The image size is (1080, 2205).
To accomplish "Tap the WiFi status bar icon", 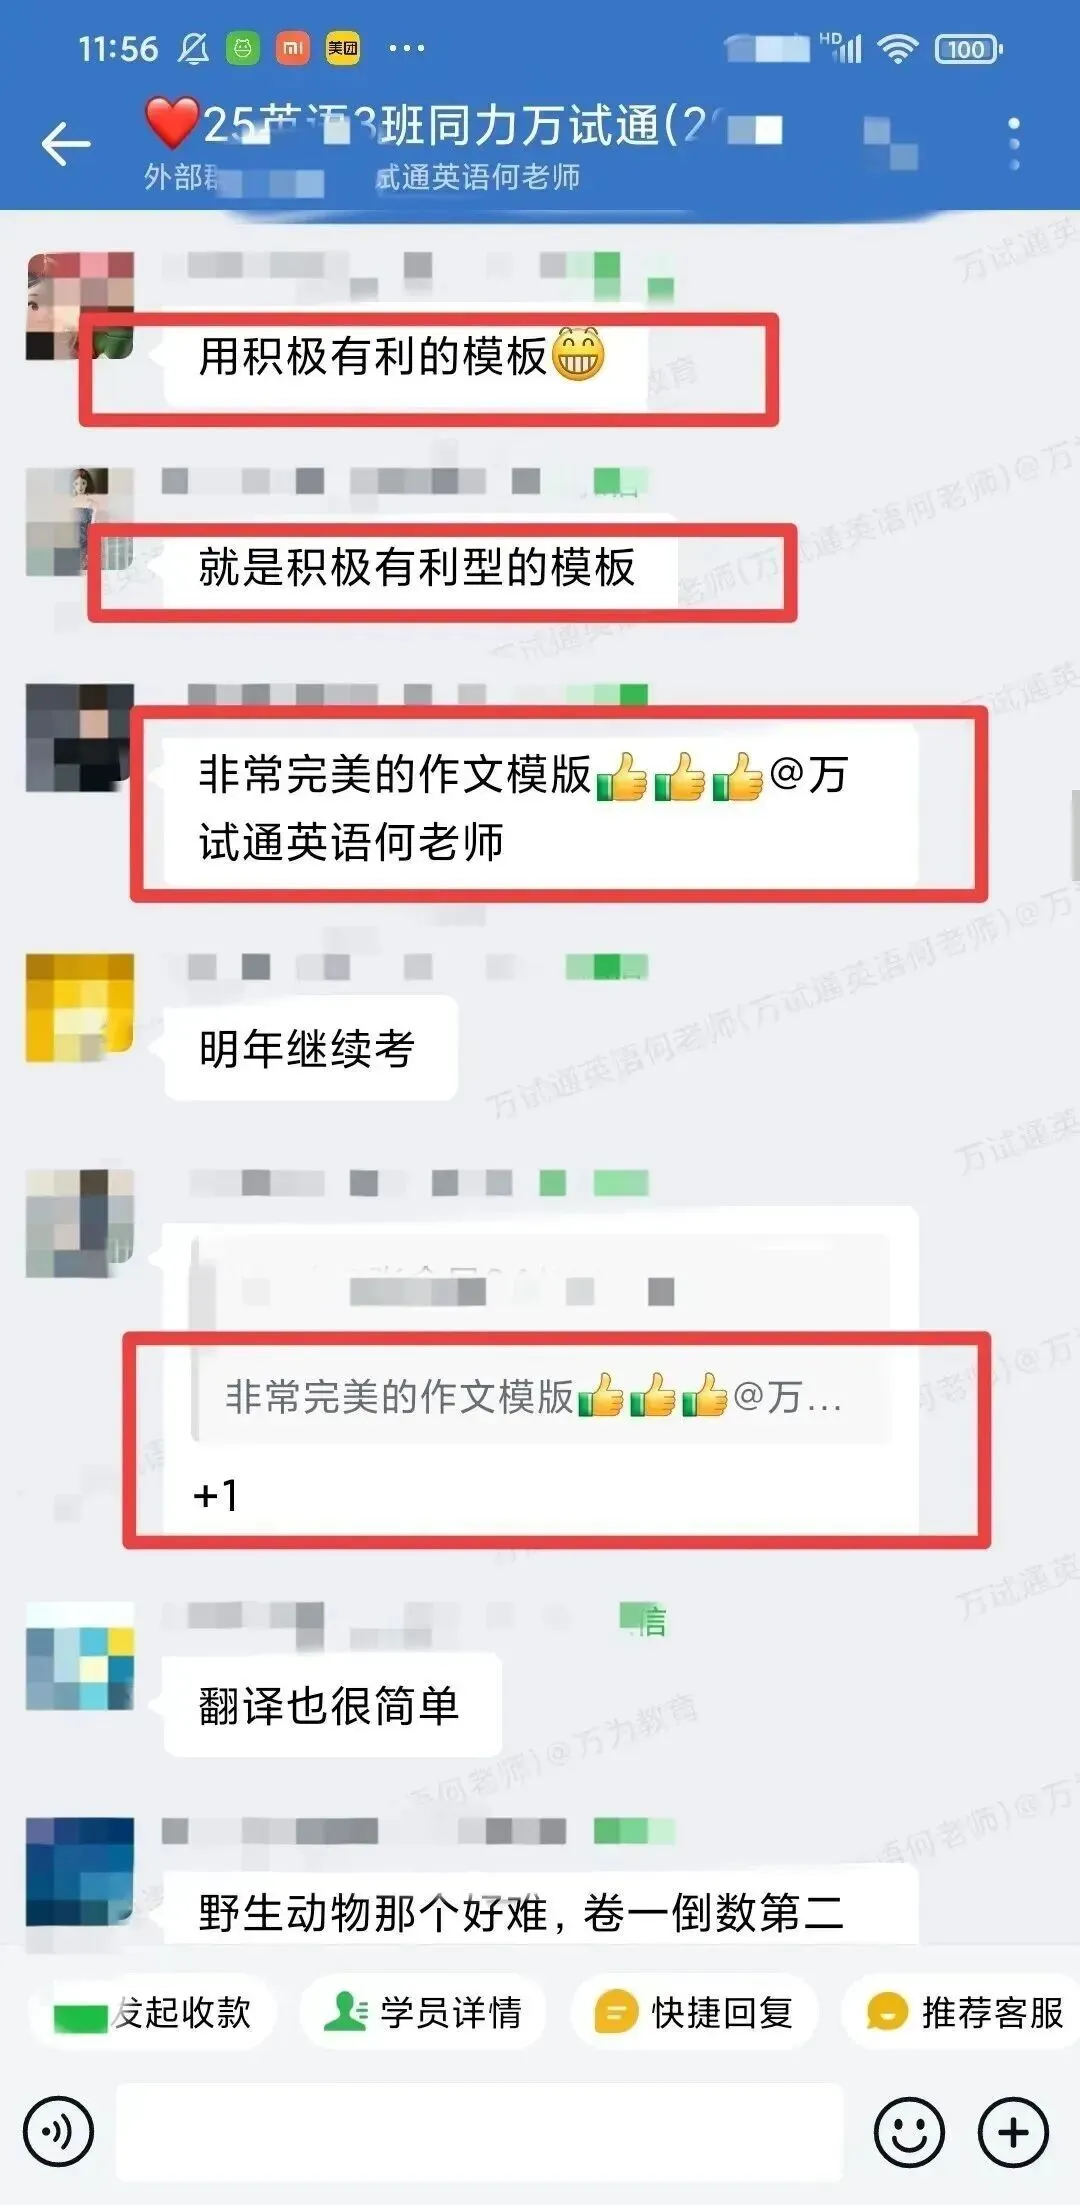I will pyautogui.click(x=898, y=48).
